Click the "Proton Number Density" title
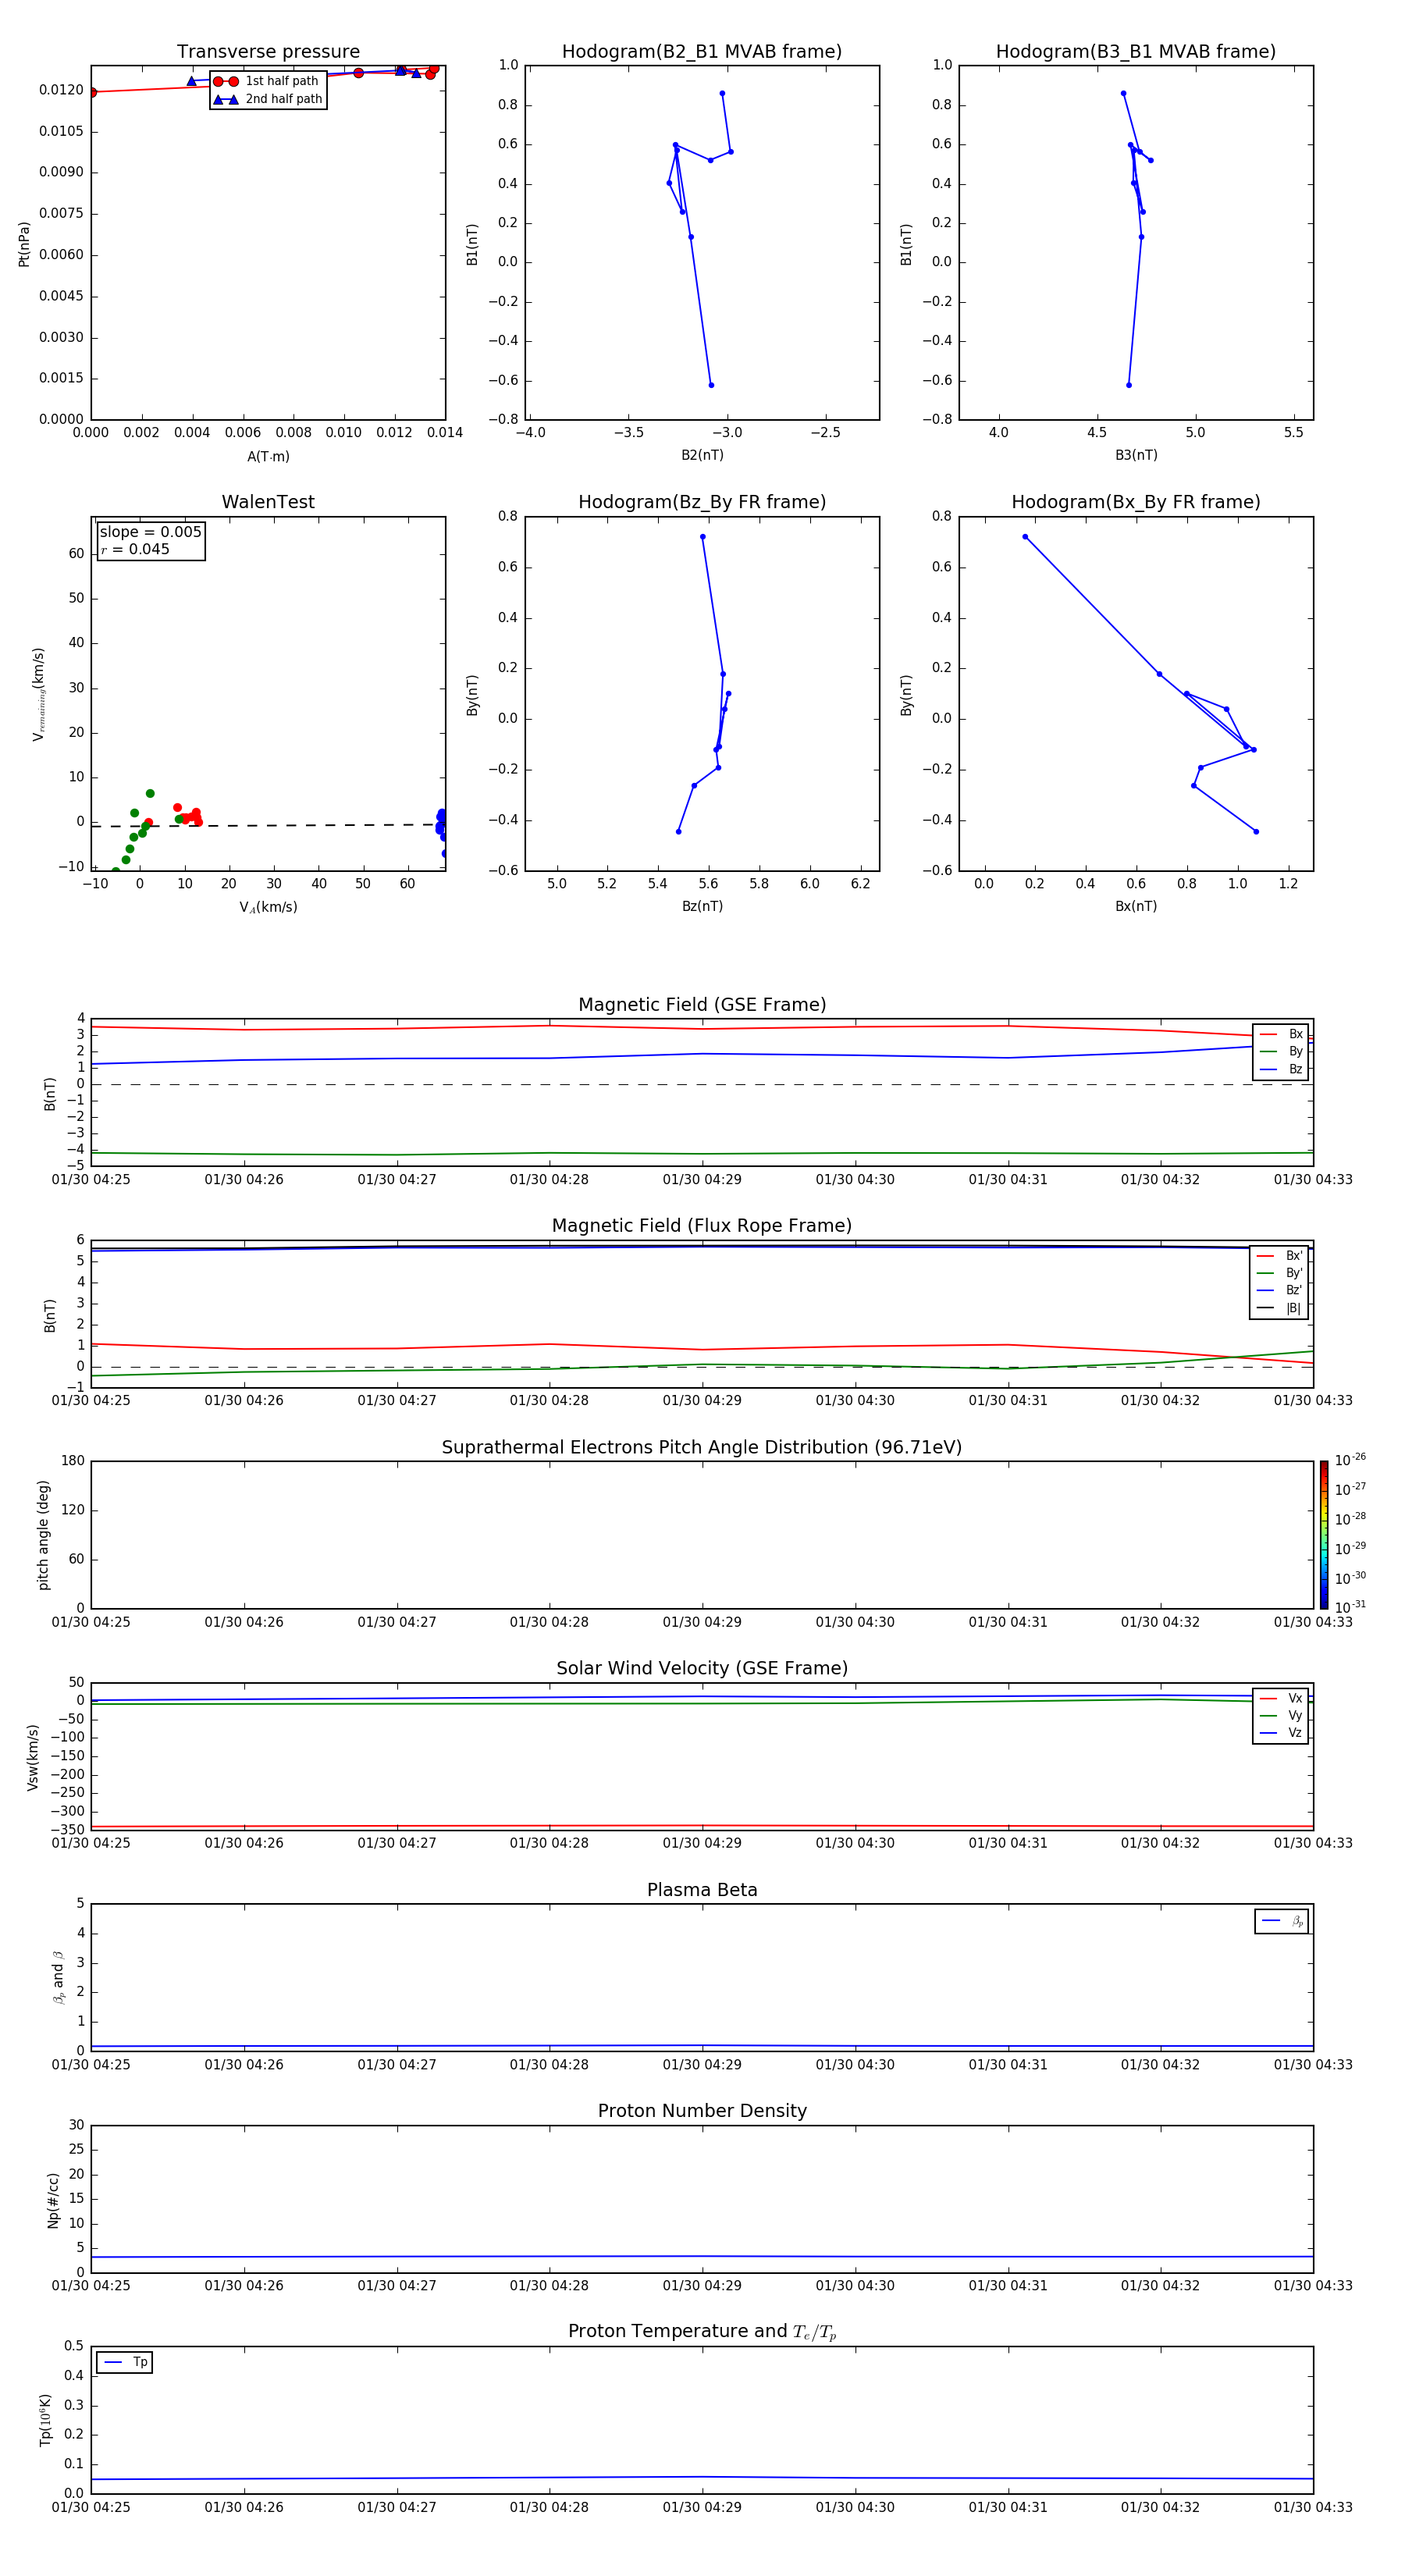Screen dimensions: 1405x2576 point(702,2111)
